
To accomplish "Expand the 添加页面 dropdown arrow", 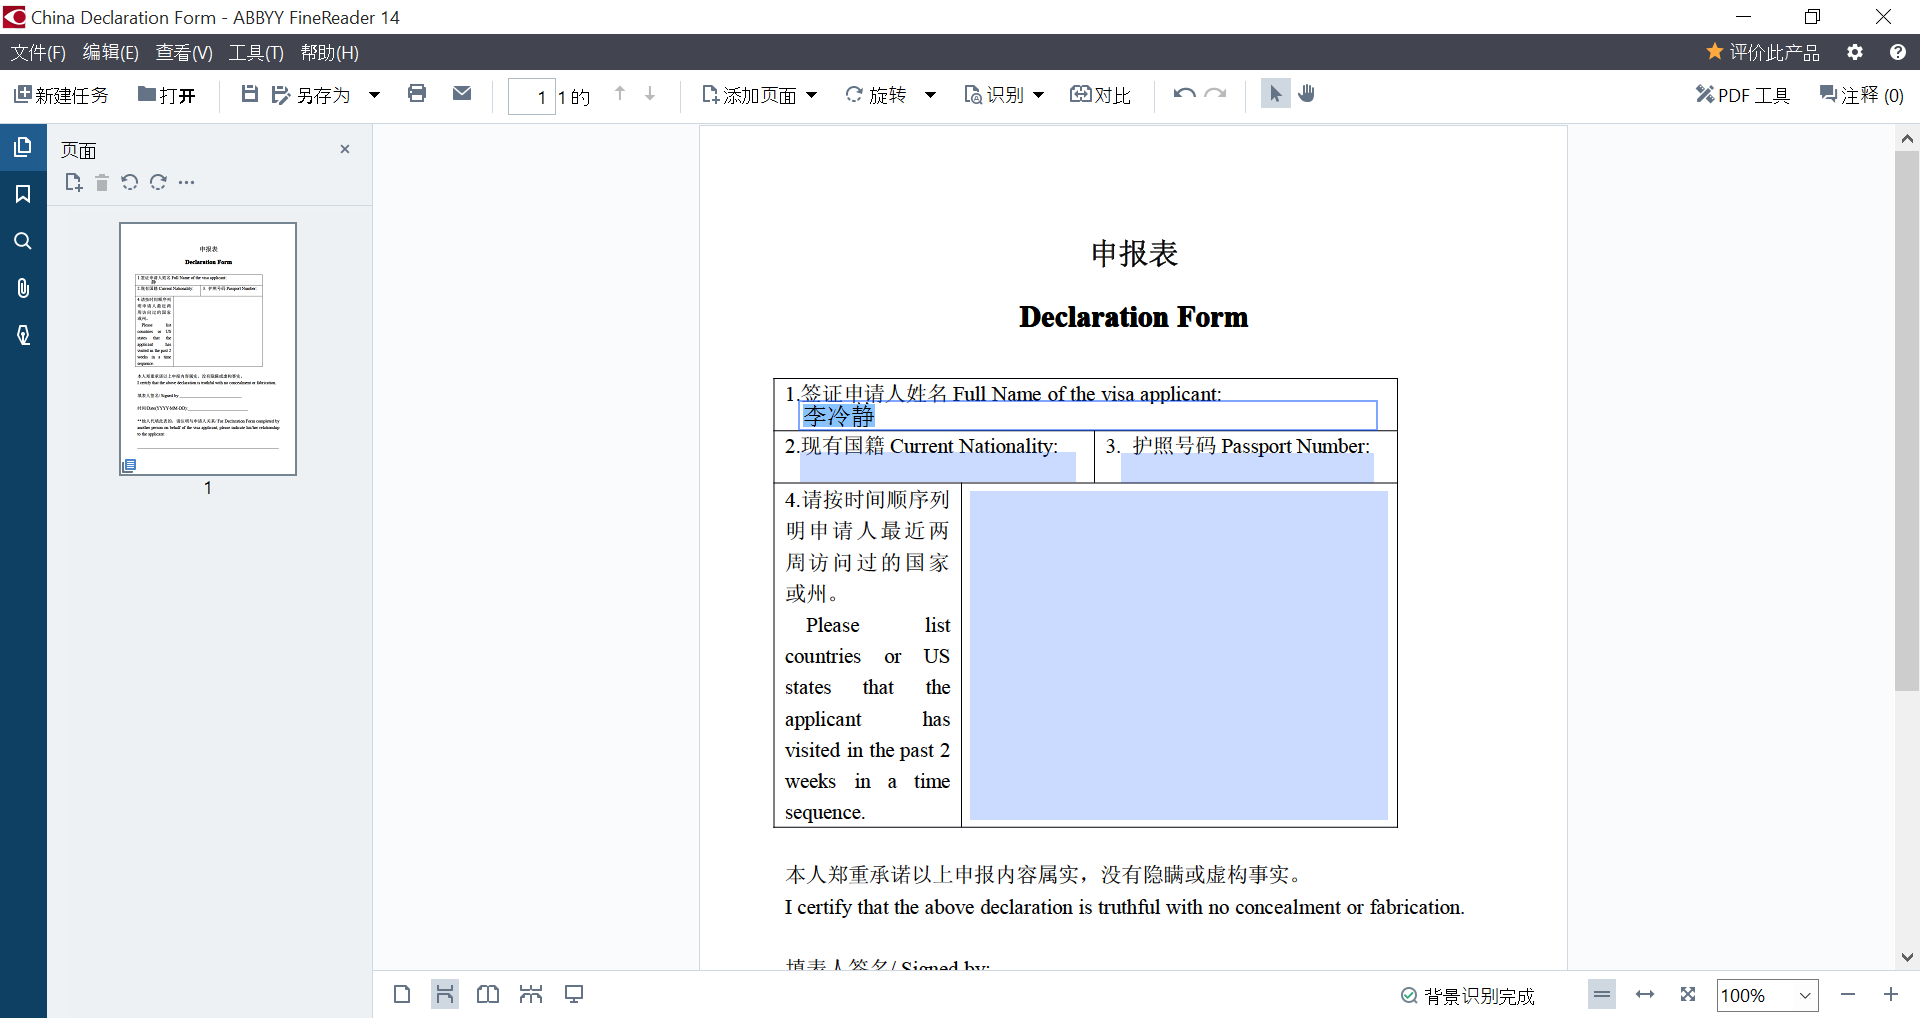I will pyautogui.click(x=812, y=95).
